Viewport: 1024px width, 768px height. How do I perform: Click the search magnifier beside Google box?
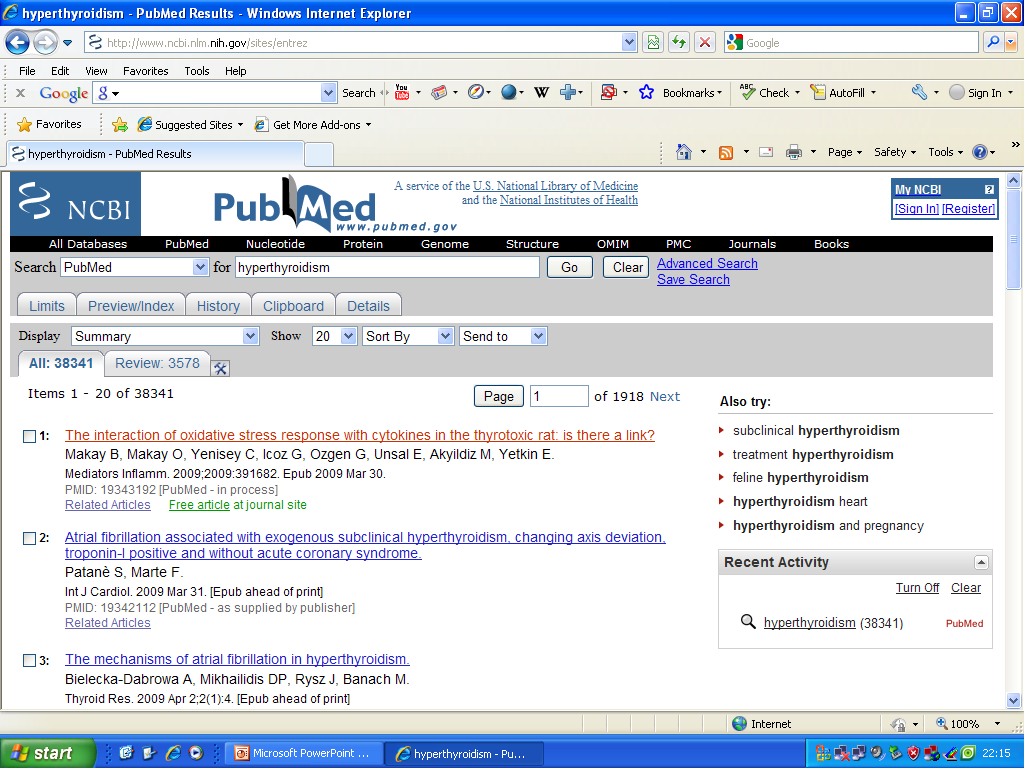(x=993, y=43)
